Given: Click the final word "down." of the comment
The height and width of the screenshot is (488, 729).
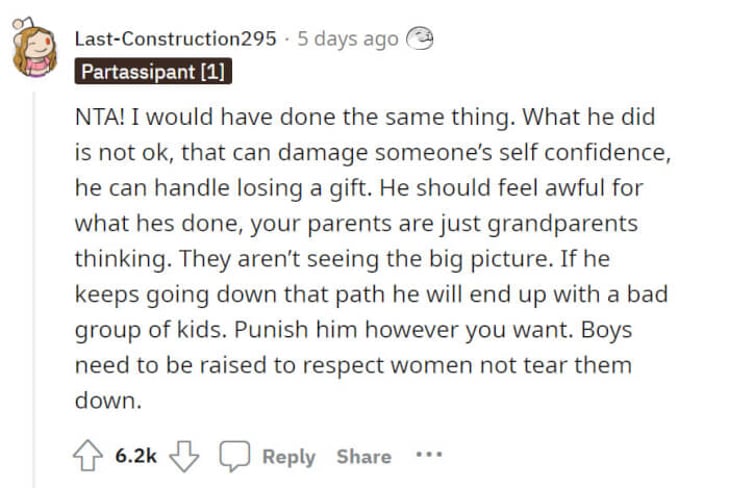Looking at the screenshot, I should [108, 401].
